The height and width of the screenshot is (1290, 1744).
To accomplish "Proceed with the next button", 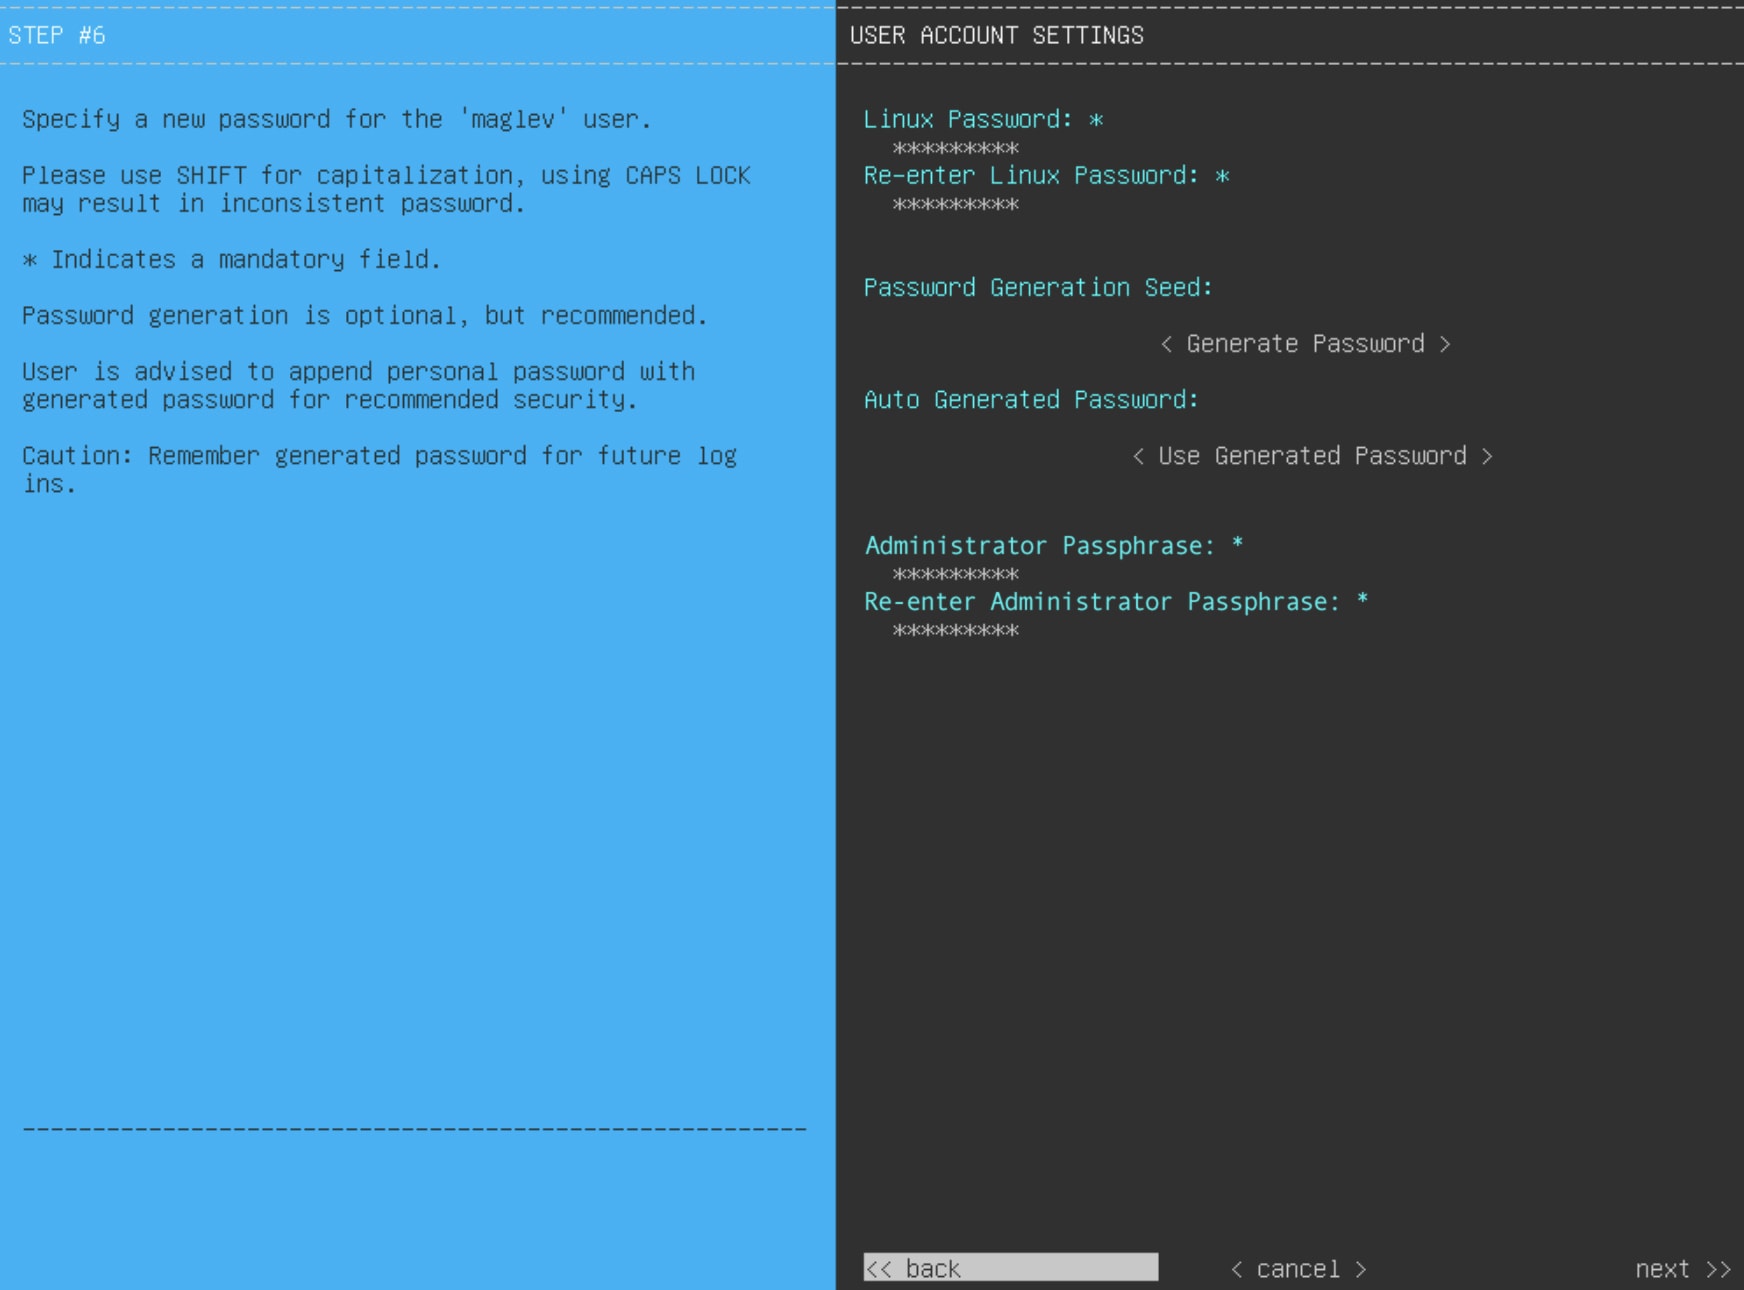I will (x=1681, y=1269).
